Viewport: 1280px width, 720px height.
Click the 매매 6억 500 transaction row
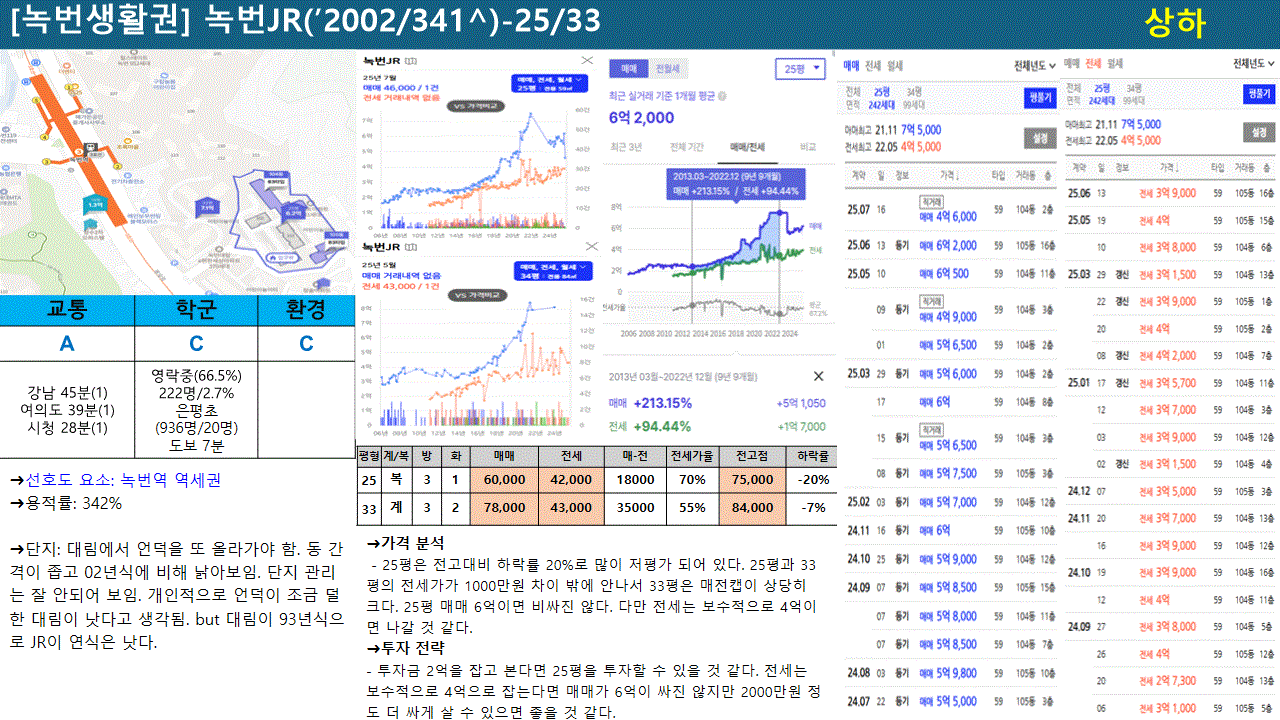950,273
